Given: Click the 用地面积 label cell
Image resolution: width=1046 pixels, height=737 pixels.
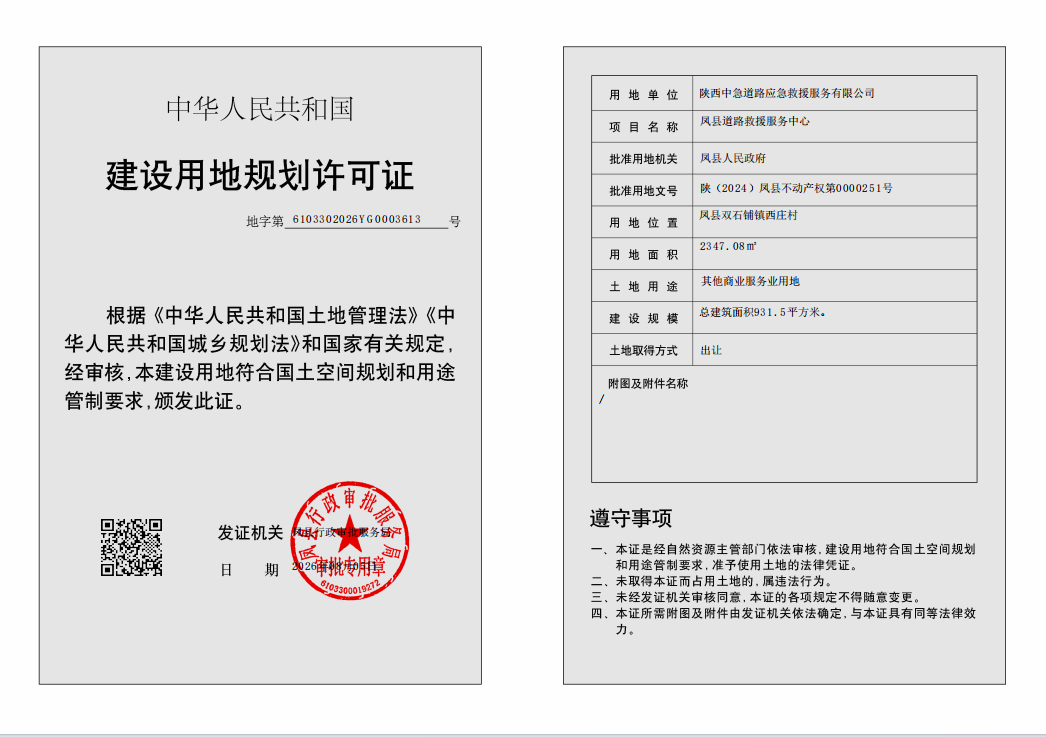Looking at the screenshot, I should (642, 254).
